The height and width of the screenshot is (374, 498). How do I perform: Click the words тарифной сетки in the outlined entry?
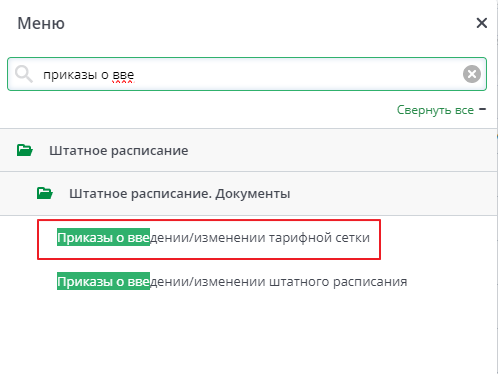[319, 238]
